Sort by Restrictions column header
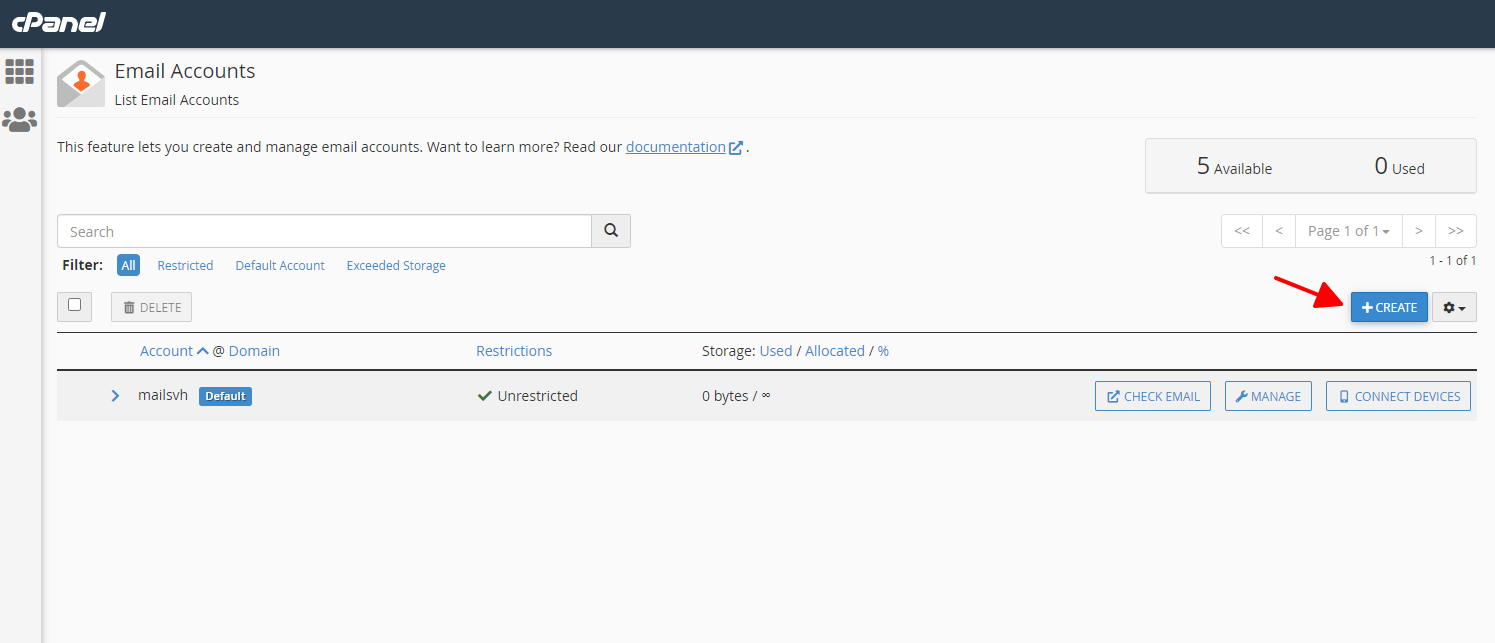 pos(514,351)
